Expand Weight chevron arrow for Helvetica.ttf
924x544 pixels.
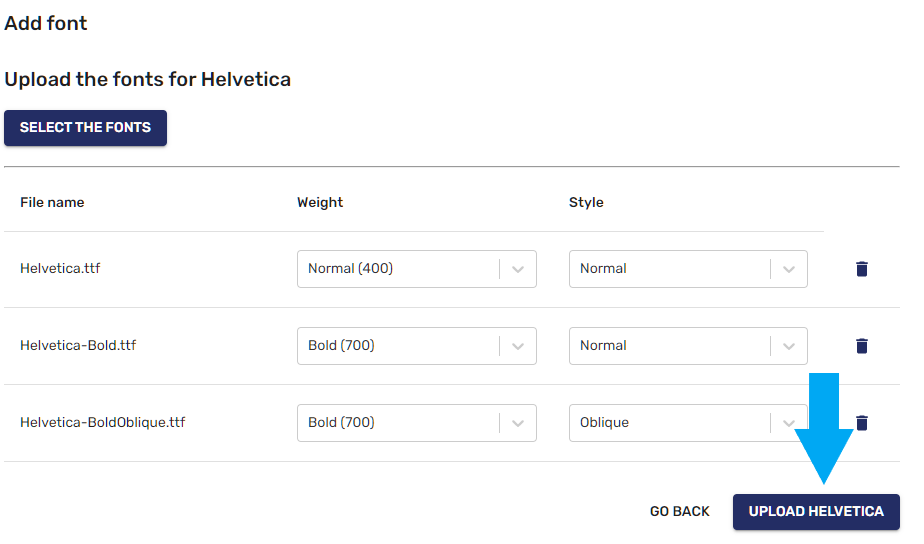point(518,269)
